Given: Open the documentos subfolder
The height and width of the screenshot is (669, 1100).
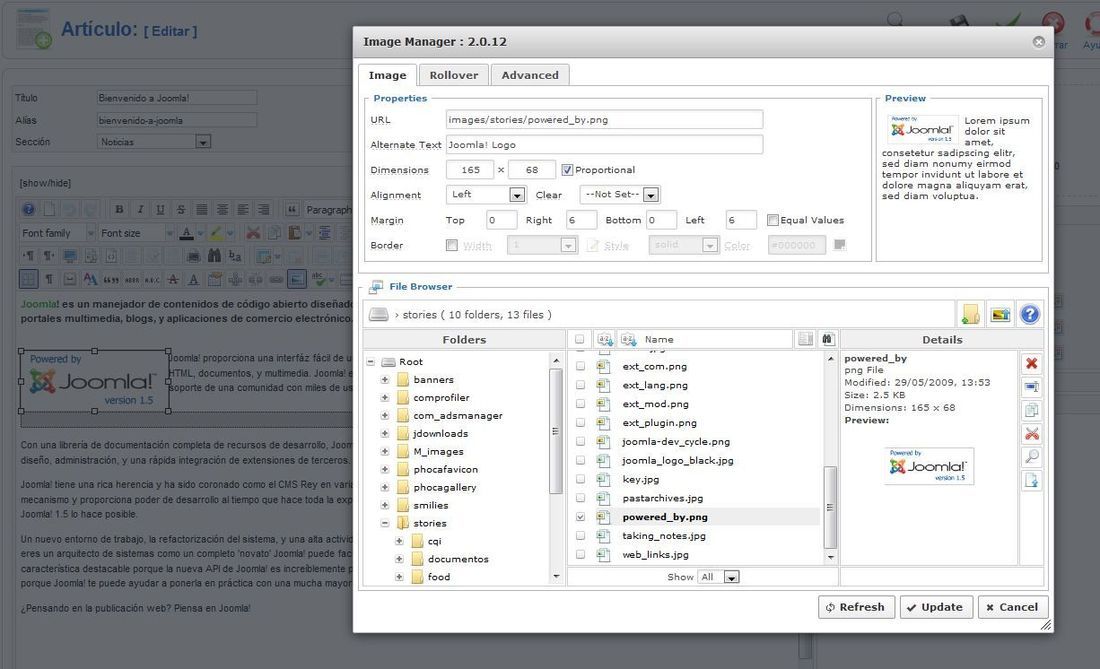Looking at the screenshot, I should [458, 559].
